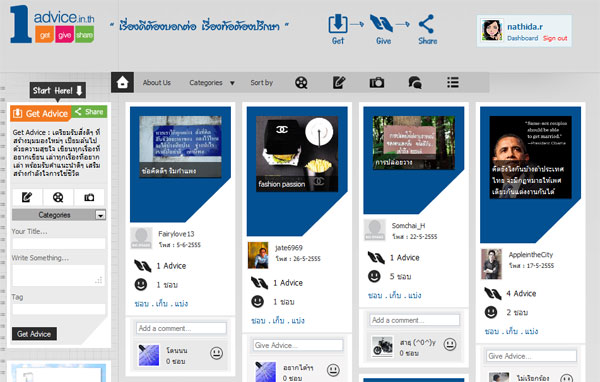
Task: Open chat bubbles icon in navbar
Action: pos(415,82)
